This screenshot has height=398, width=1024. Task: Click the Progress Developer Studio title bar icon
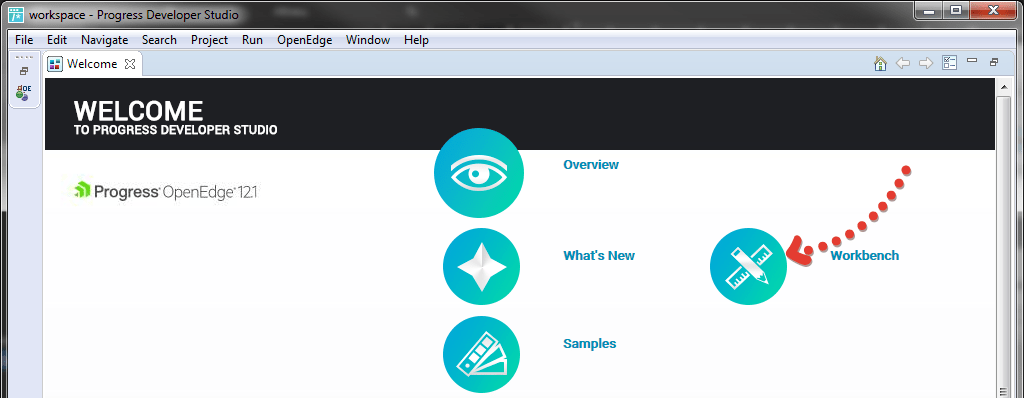16,14
